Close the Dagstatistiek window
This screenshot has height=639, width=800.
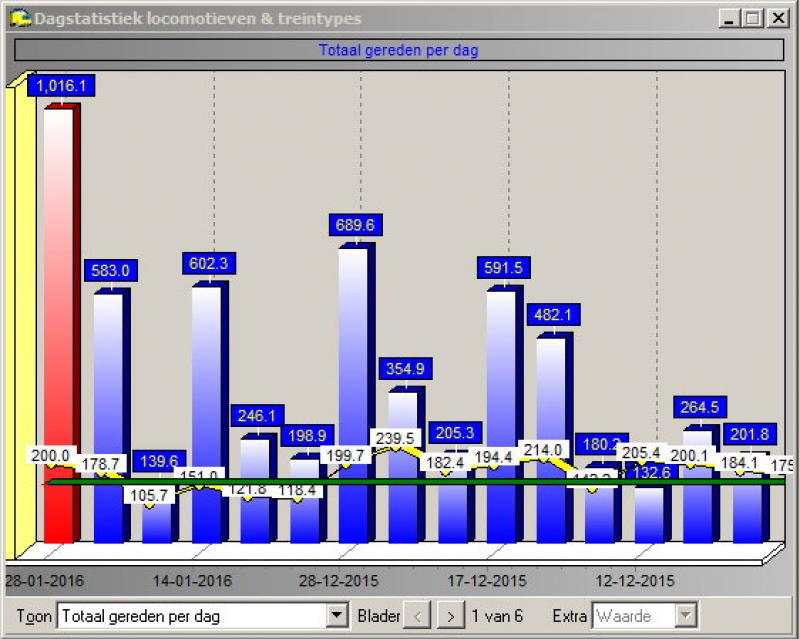(x=773, y=19)
